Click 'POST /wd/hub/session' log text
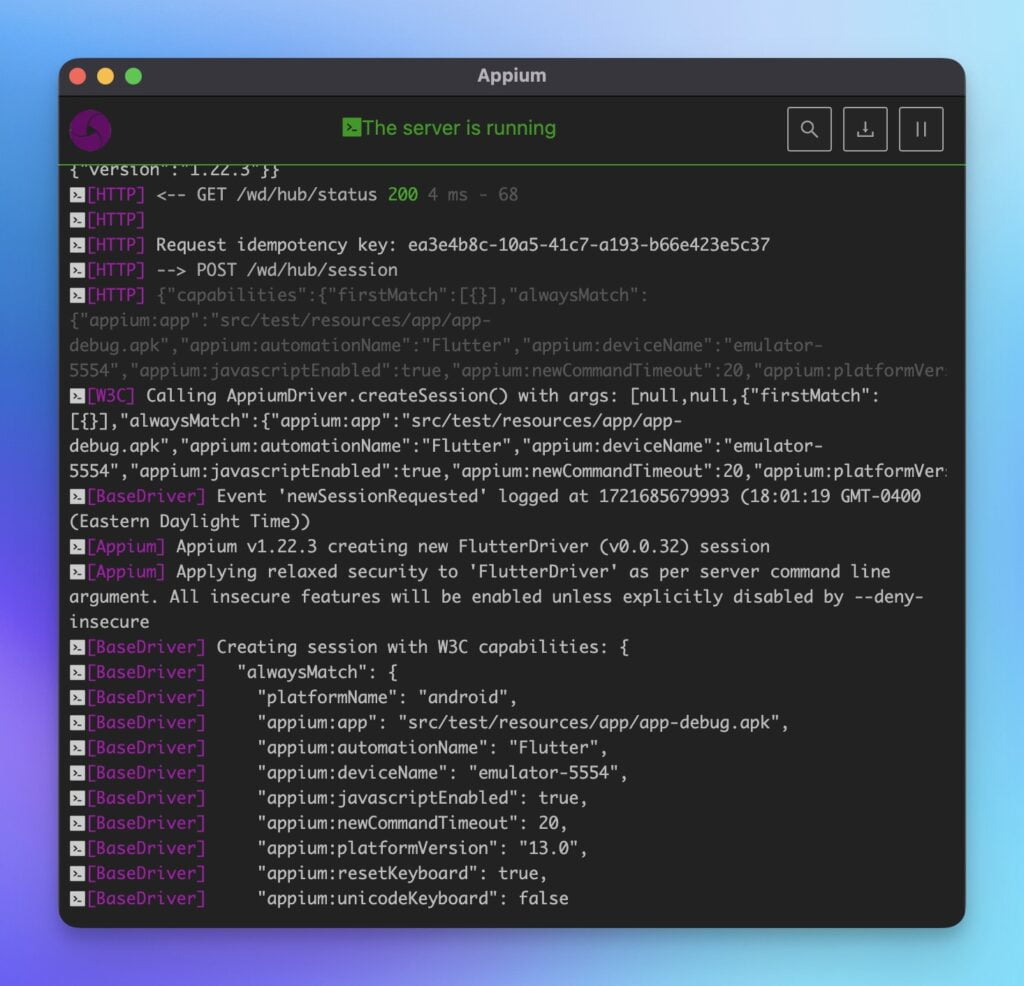 click(x=297, y=270)
